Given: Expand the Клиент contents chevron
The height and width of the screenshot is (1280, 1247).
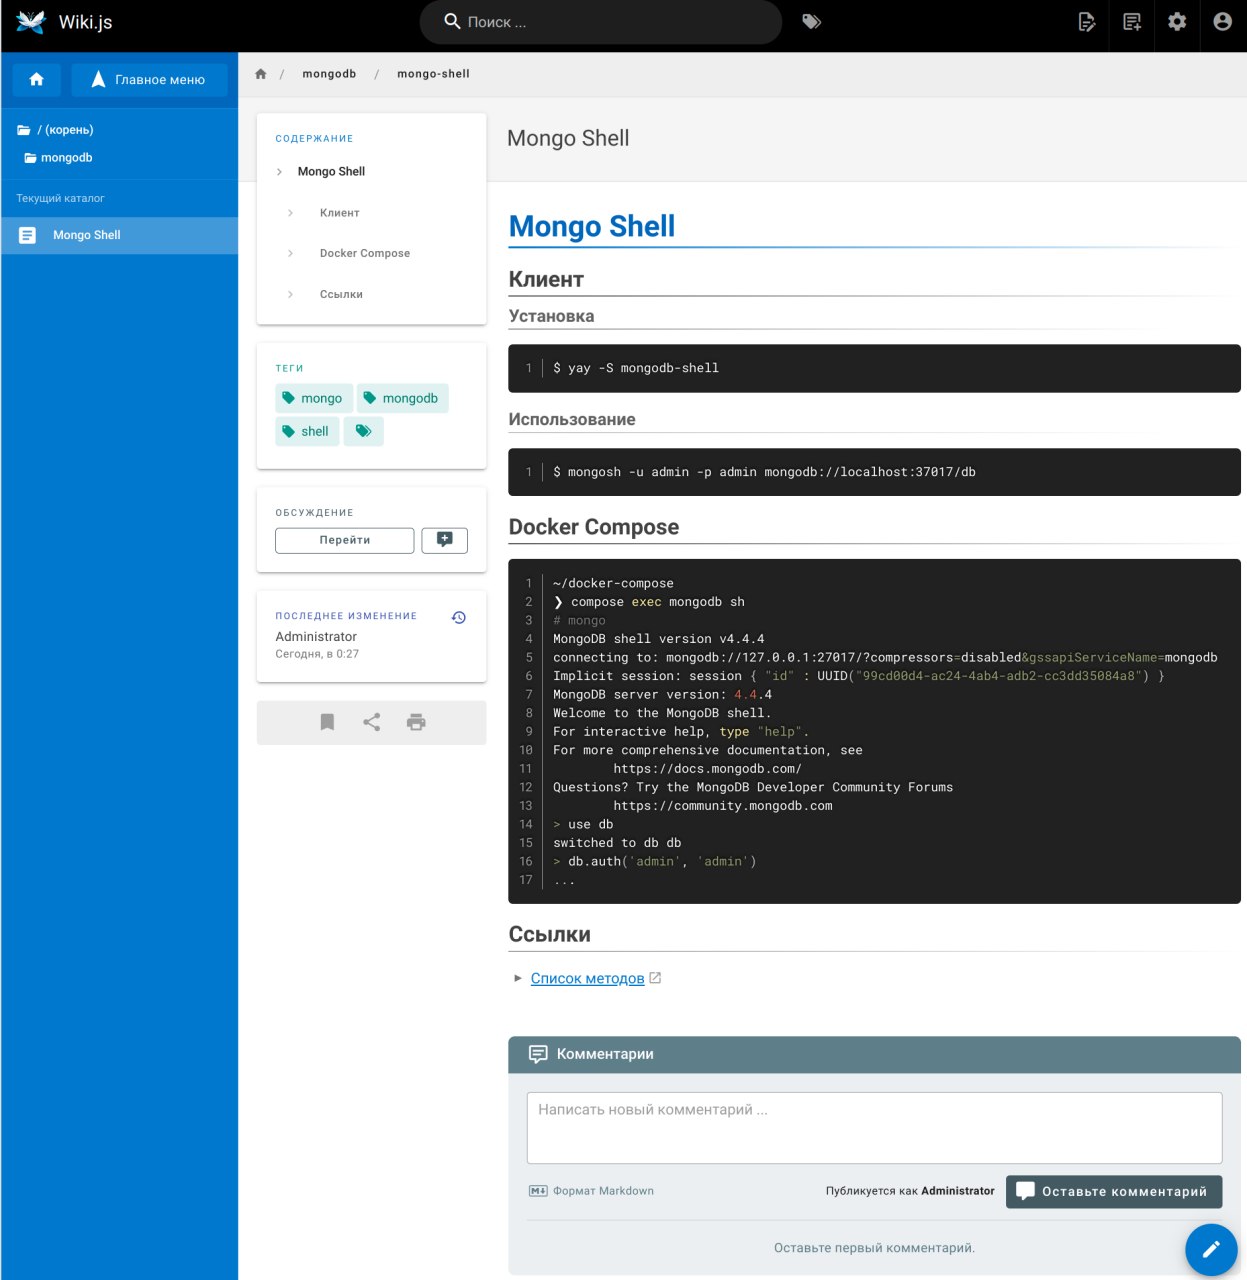Looking at the screenshot, I should [x=290, y=213].
